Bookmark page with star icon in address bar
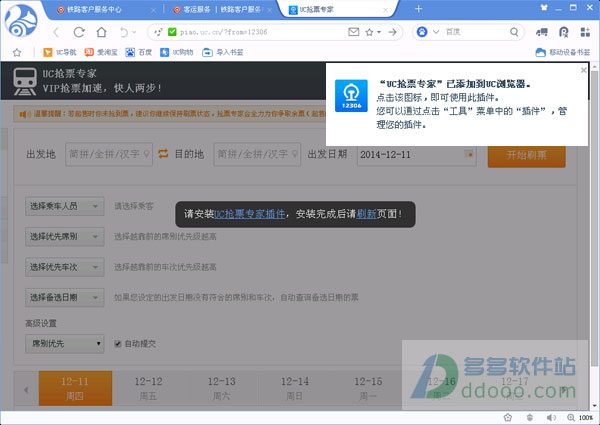This screenshot has height=425, width=600. pos(369,32)
